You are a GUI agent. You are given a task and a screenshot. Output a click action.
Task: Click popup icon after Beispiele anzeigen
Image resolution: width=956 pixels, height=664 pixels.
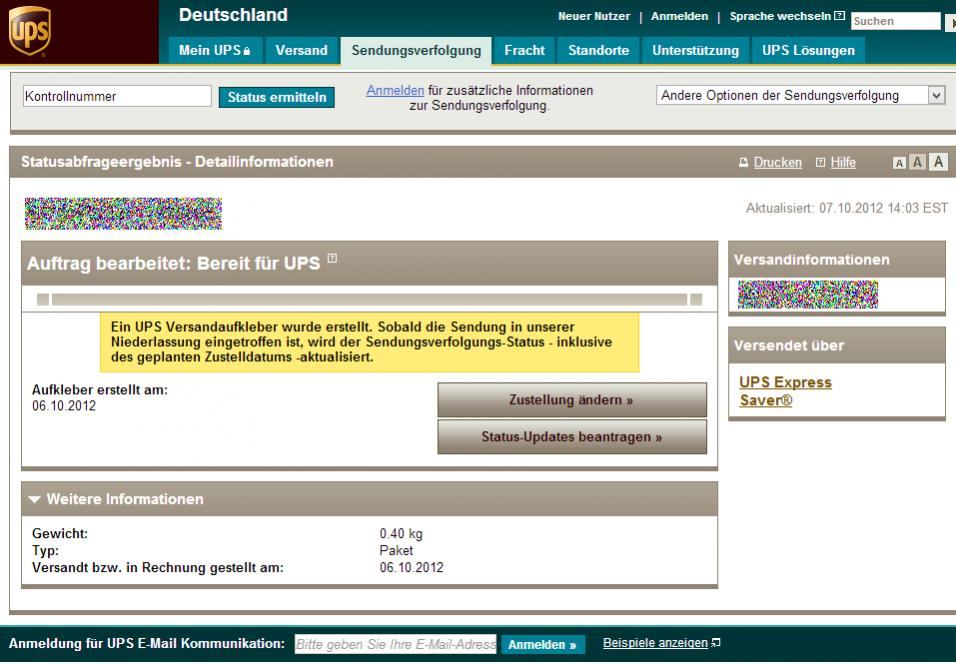pyautogui.click(x=716, y=643)
